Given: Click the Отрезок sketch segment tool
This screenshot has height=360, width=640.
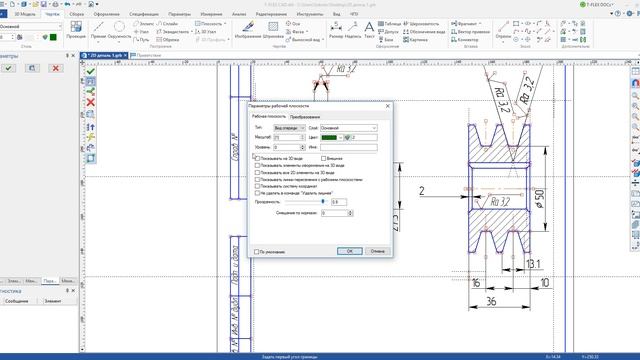Looking at the screenshot, I should [503, 30].
